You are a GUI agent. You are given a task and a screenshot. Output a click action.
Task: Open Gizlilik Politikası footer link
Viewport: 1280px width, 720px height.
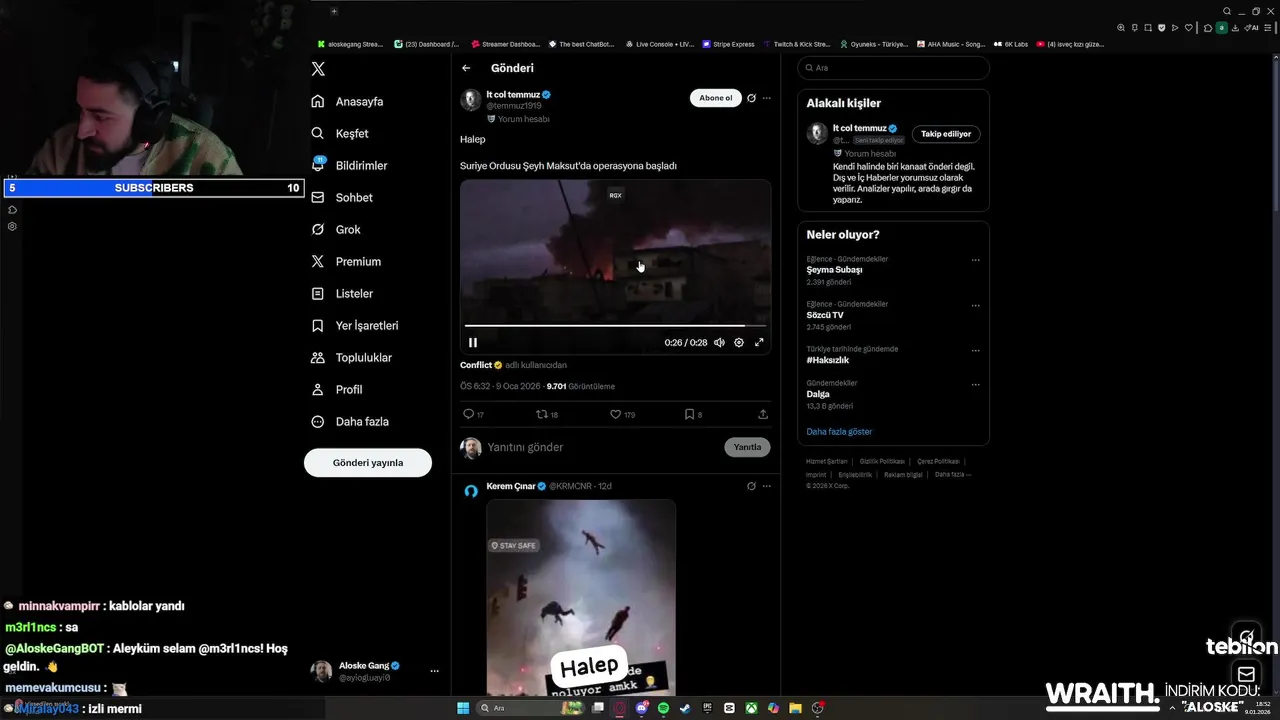click(x=882, y=461)
